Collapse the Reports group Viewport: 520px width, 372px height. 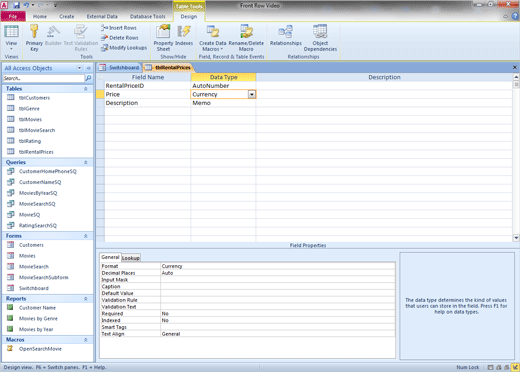(x=86, y=299)
